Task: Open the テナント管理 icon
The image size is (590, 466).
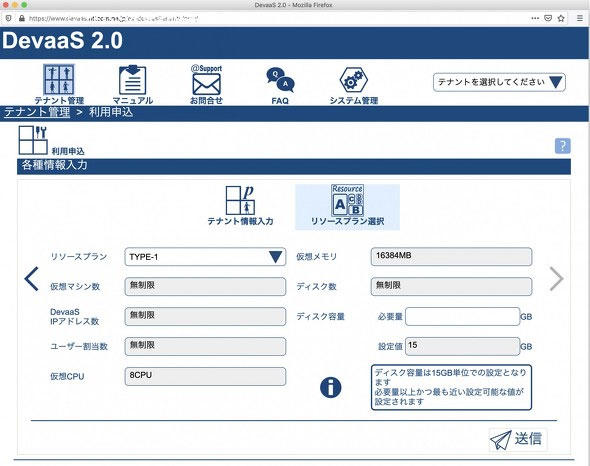Action: (x=59, y=84)
